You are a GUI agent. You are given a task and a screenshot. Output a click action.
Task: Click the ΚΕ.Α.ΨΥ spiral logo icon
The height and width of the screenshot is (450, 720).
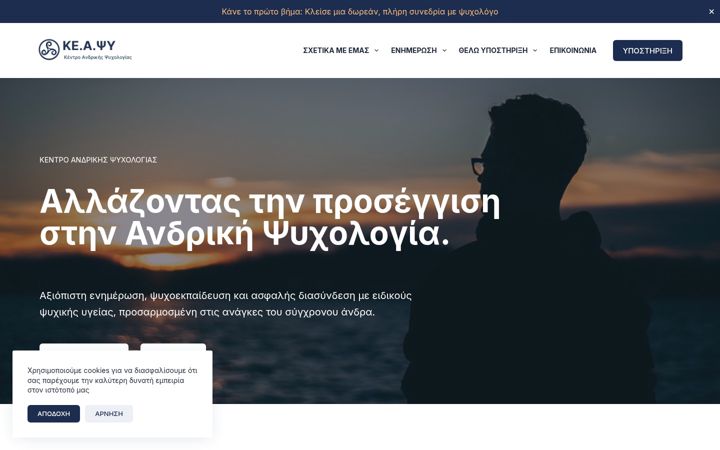49,50
